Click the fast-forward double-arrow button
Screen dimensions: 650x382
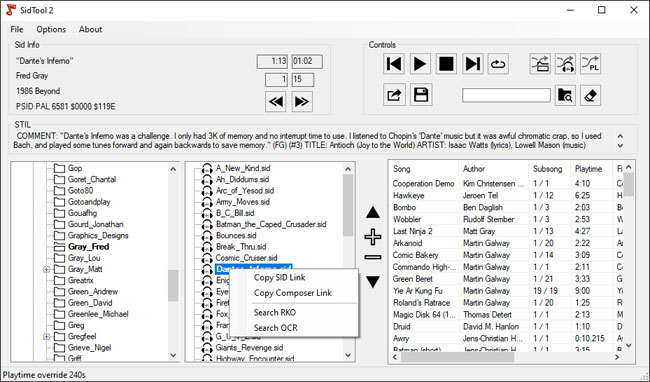302,102
